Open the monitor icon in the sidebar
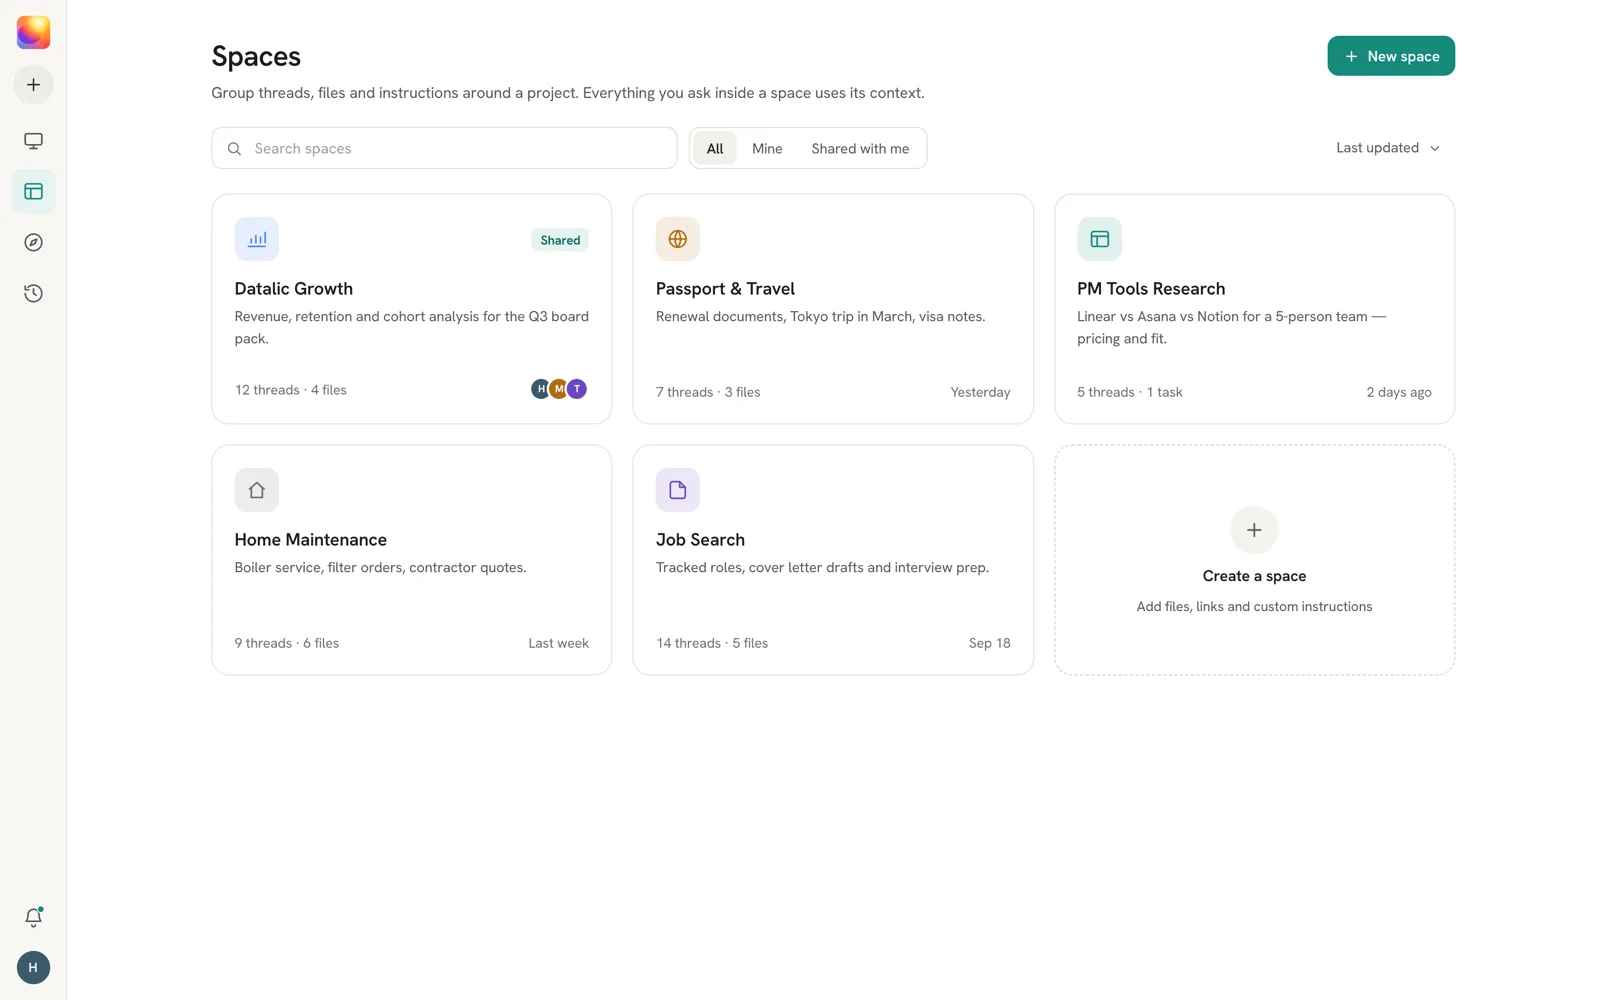The height and width of the screenshot is (1000, 1600). pyautogui.click(x=33, y=141)
